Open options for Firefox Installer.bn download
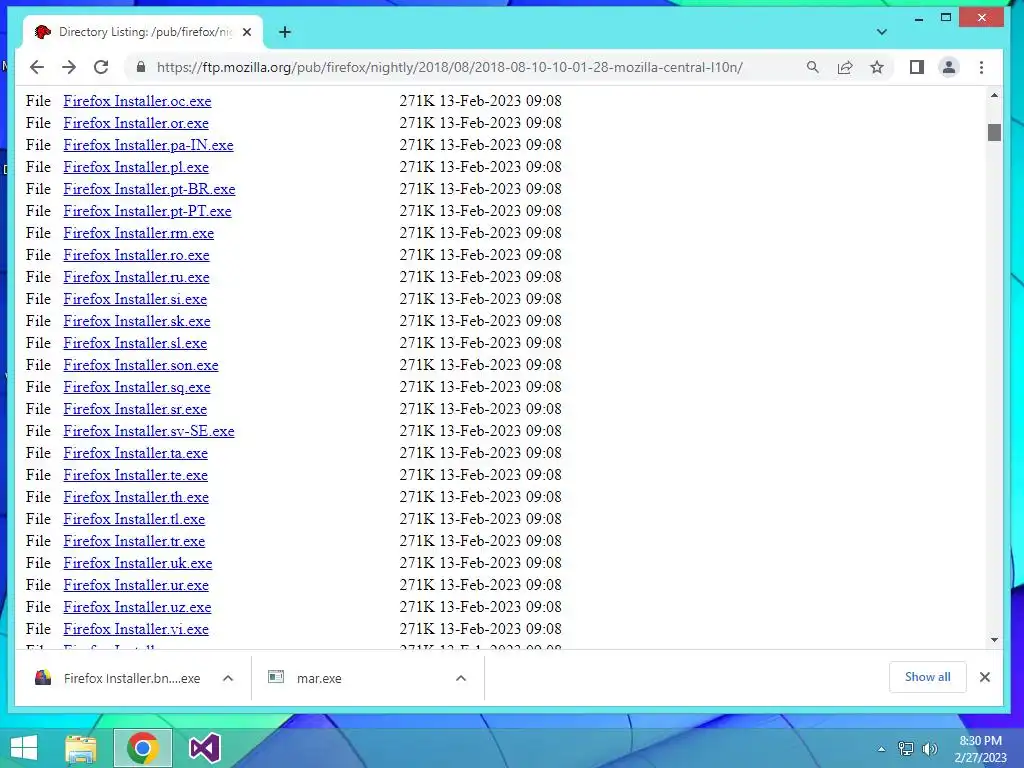1024x768 pixels. coord(228,678)
